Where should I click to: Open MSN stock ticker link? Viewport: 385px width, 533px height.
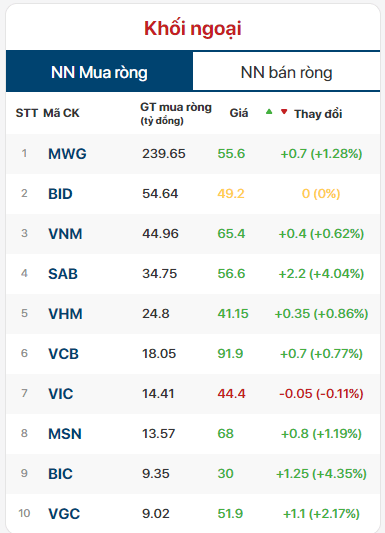(65, 434)
